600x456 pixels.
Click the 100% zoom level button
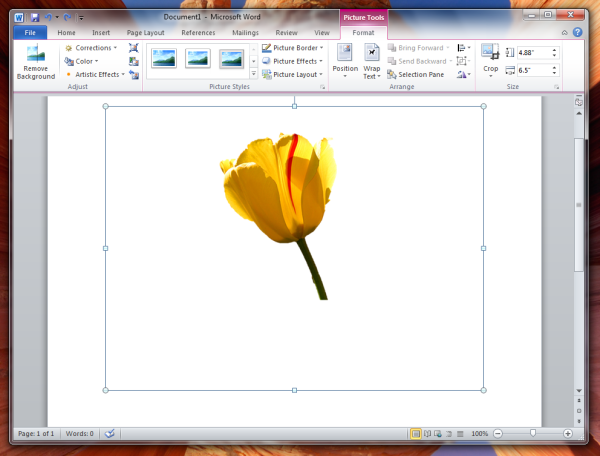(479, 433)
